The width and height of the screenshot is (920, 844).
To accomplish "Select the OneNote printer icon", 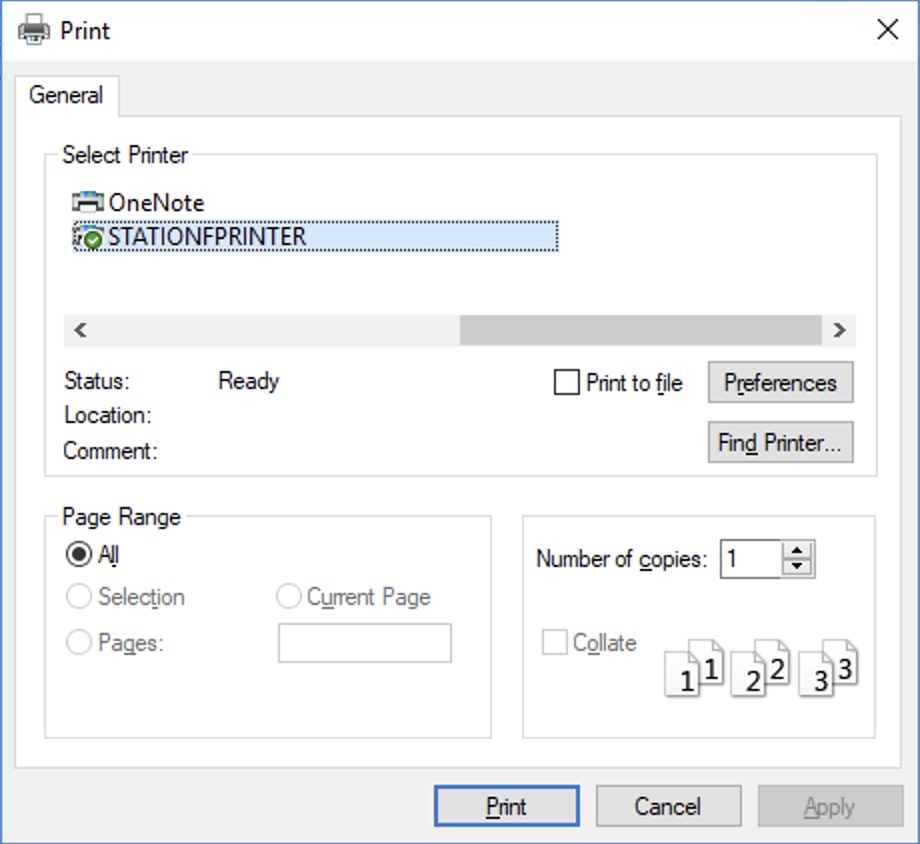I will click(88, 202).
